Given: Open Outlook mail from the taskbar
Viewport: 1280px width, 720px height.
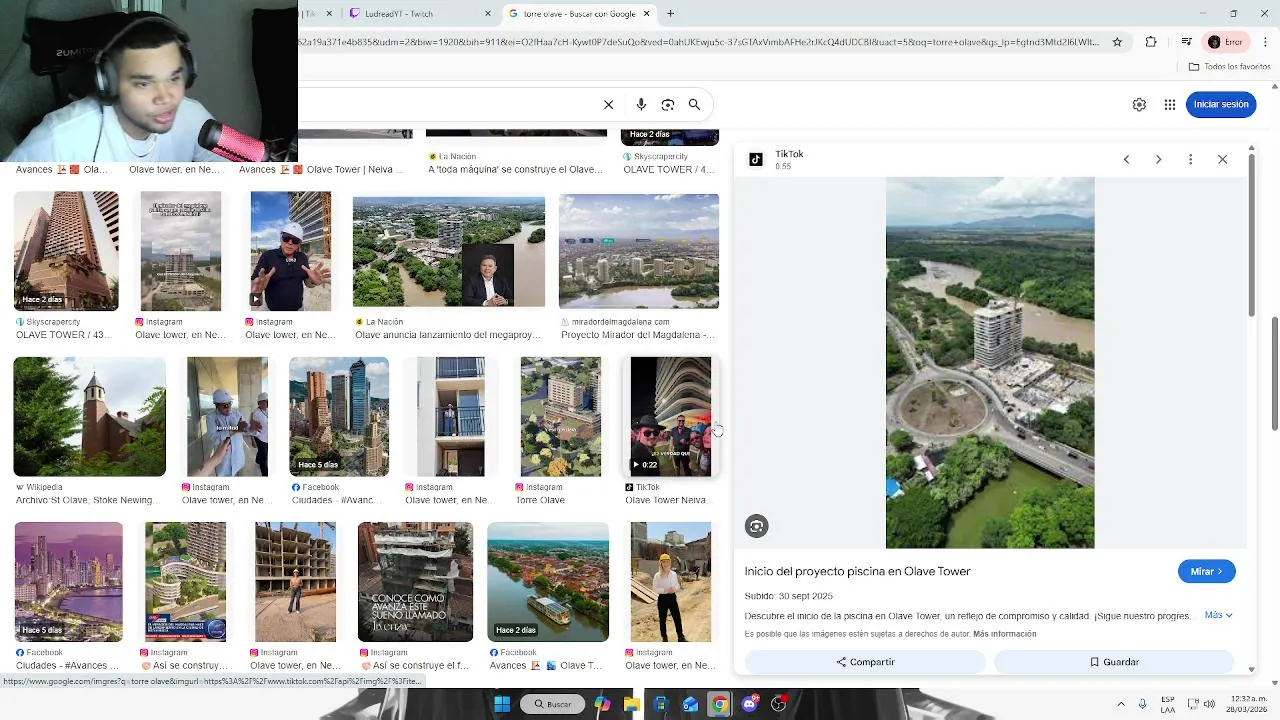Looking at the screenshot, I should 690,704.
